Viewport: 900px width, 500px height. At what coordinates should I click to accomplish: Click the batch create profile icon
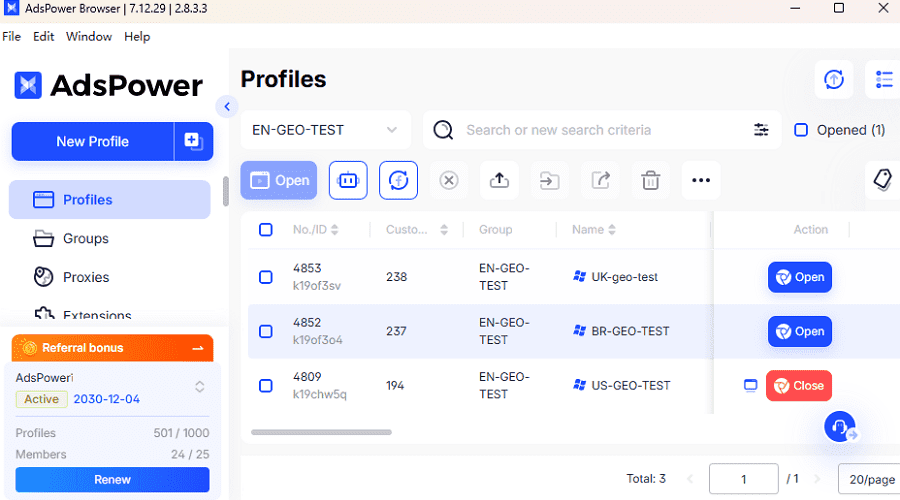[x=193, y=141]
